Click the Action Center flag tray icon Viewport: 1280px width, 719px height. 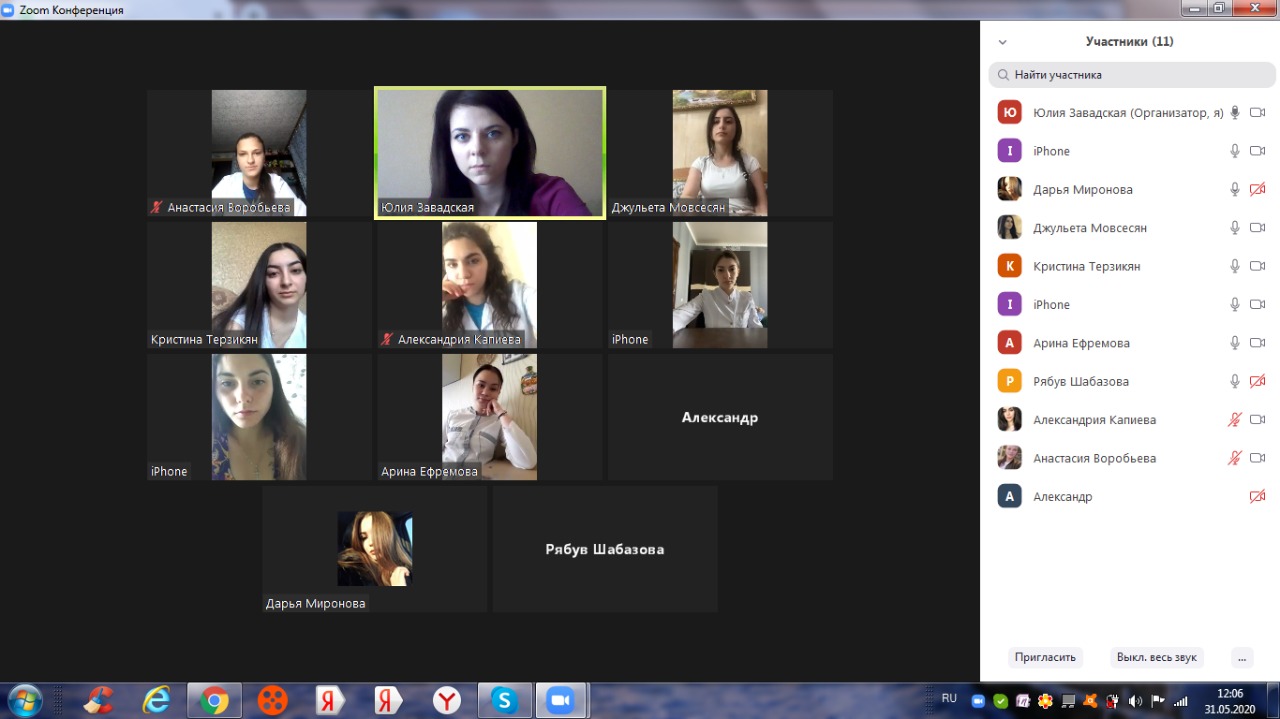point(1158,700)
